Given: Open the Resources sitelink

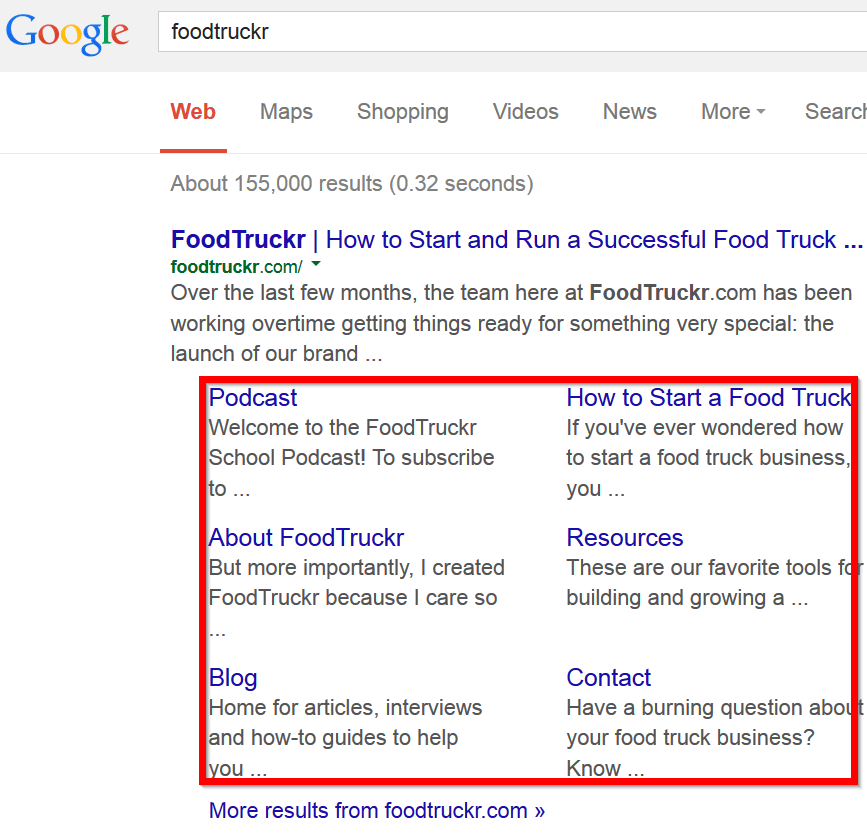Looking at the screenshot, I should (x=625, y=537).
